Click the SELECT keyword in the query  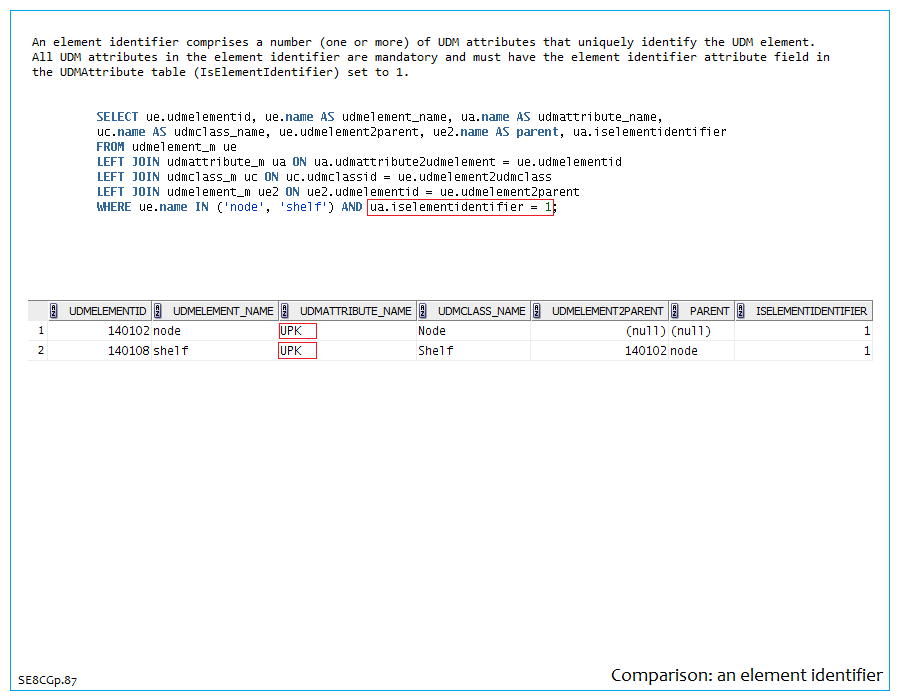(x=117, y=117)
